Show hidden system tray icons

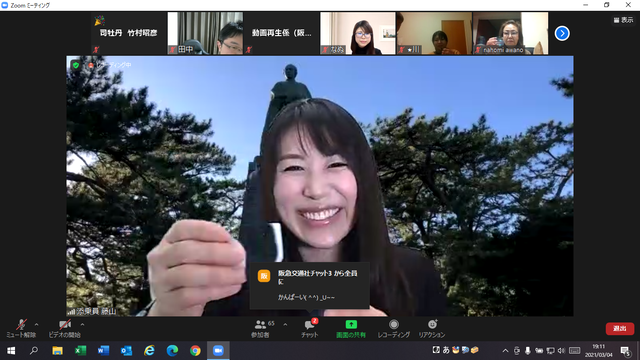(x=505, y=351)
